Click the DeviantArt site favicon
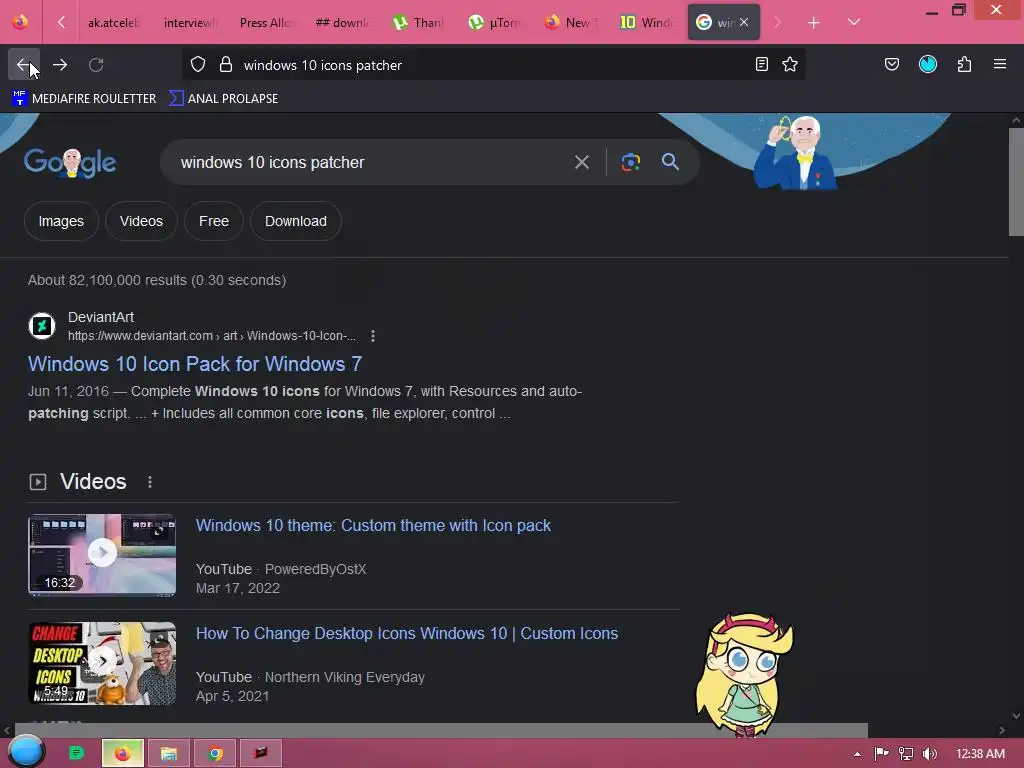Screen dimensions: 1024x768 tap(42, 326)
